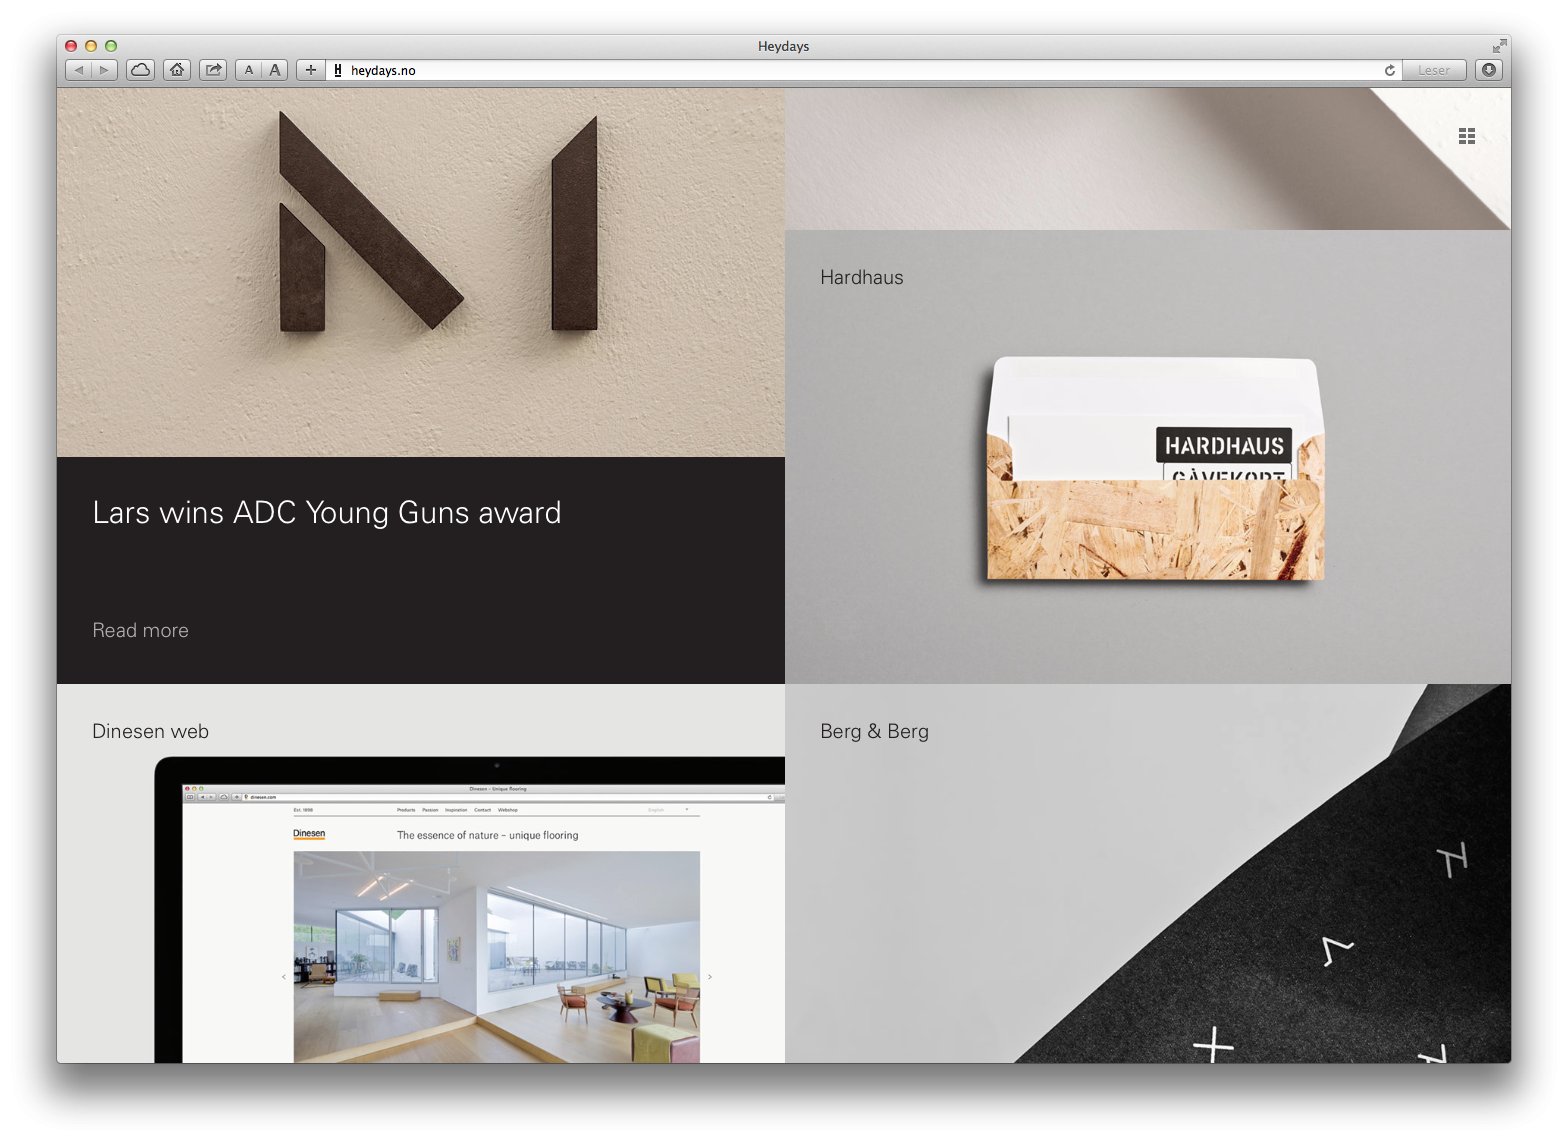
Task: Zoom the Safari window with the green button
Action: coord(111,46)
